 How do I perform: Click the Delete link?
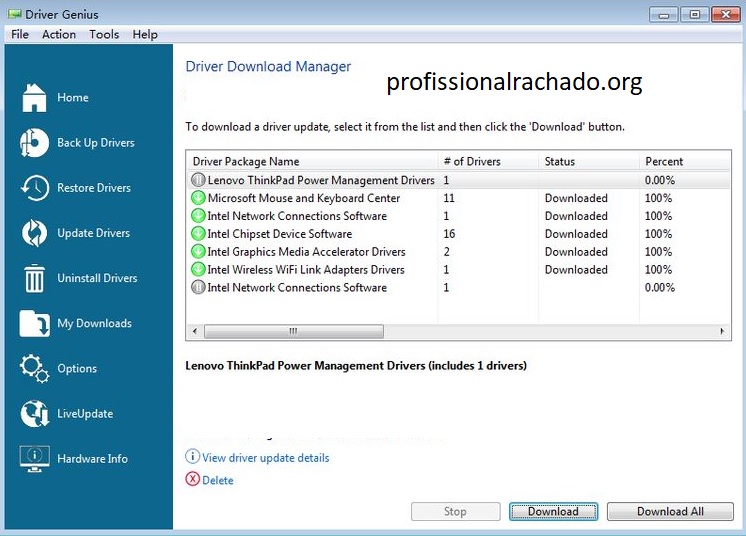click(218, 480)
